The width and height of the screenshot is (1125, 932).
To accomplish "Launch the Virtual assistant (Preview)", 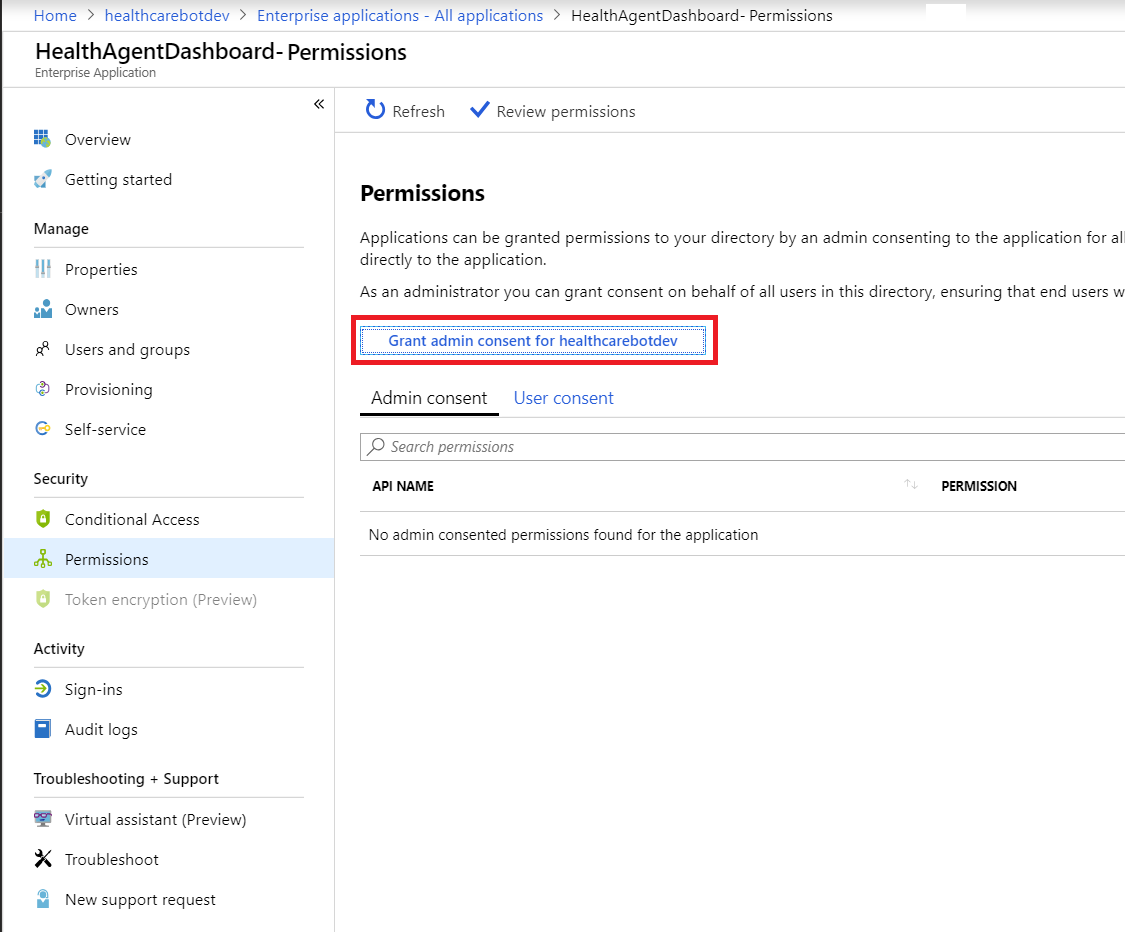I will (154, 819).
